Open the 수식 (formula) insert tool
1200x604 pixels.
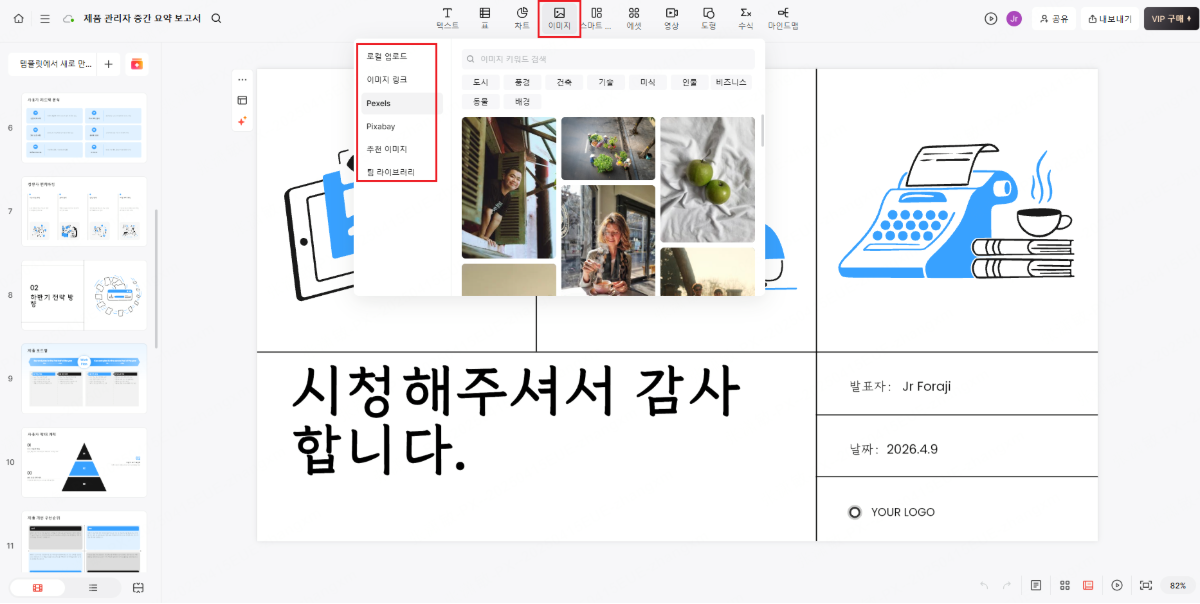tap(745, 18)
